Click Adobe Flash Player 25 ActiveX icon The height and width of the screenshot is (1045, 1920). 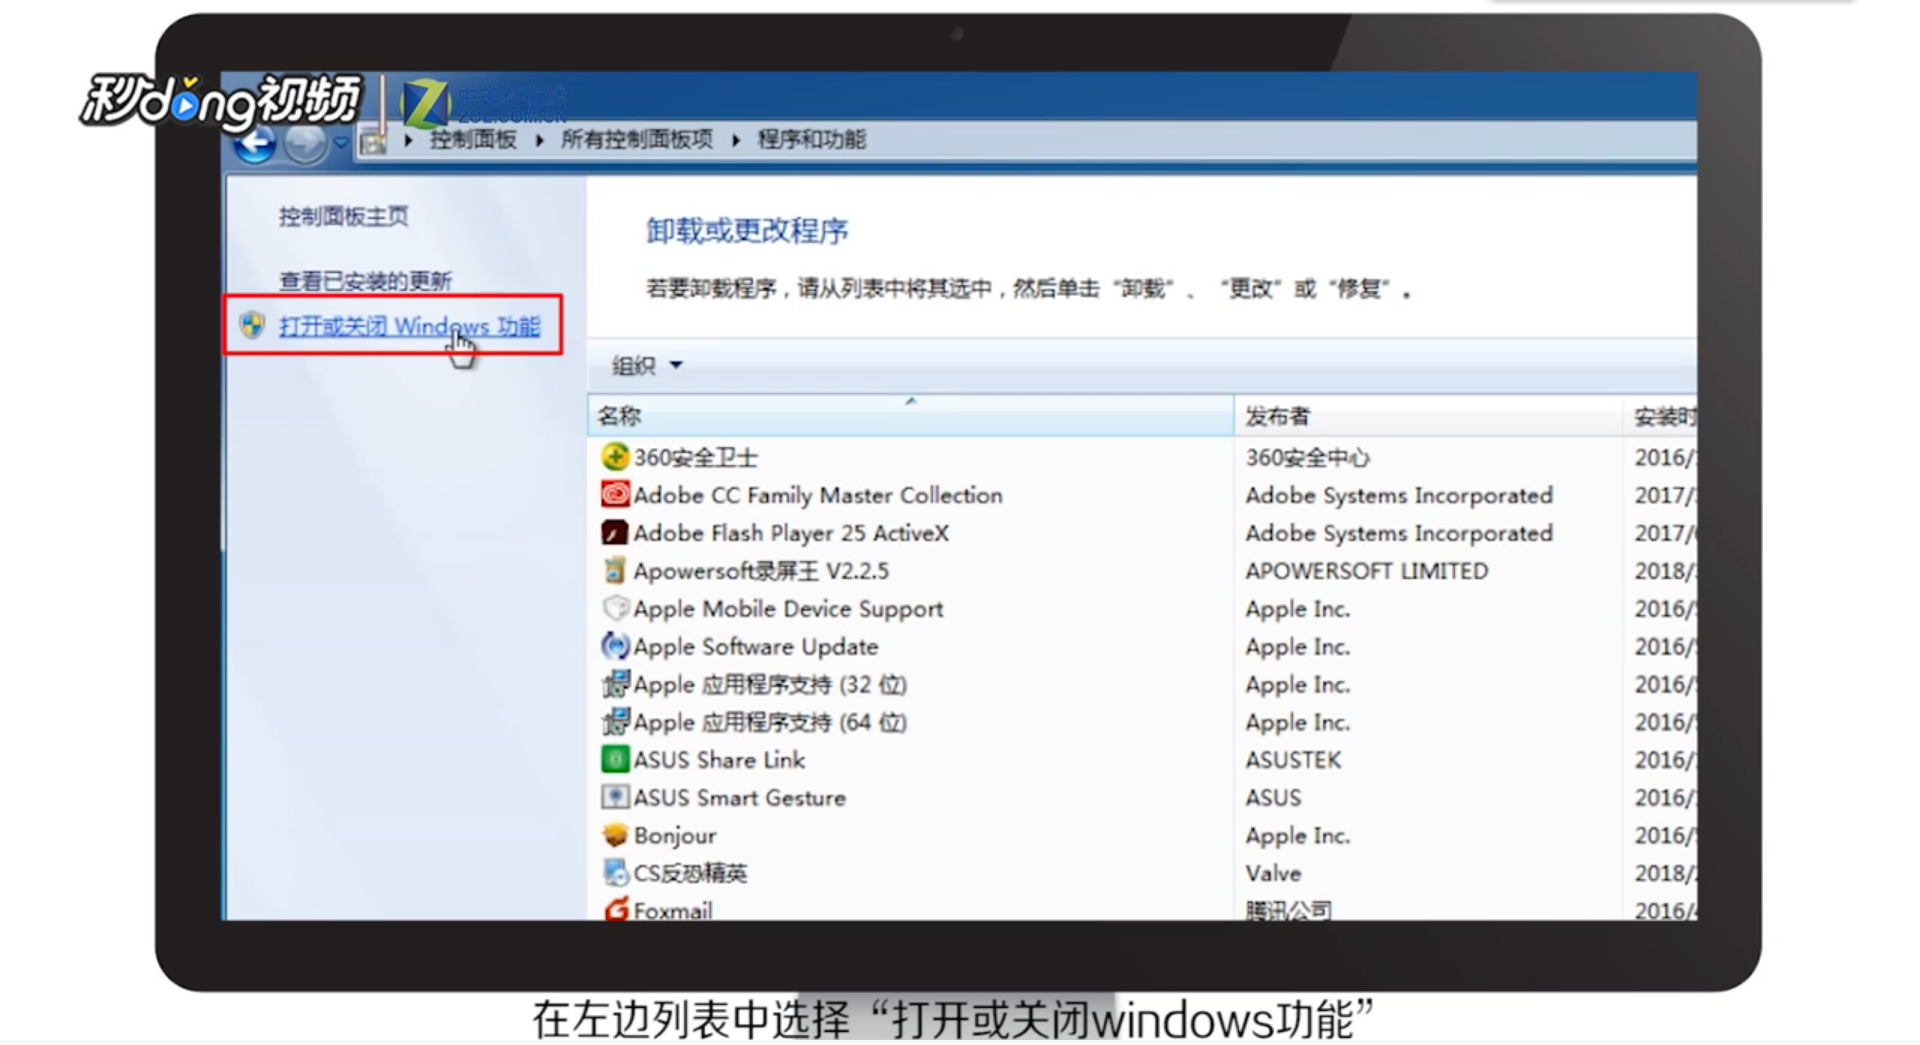(x=615, y=533)
